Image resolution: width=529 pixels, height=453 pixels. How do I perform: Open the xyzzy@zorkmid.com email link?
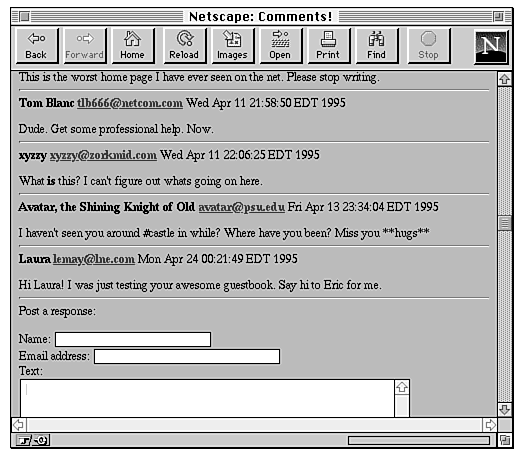103,155
